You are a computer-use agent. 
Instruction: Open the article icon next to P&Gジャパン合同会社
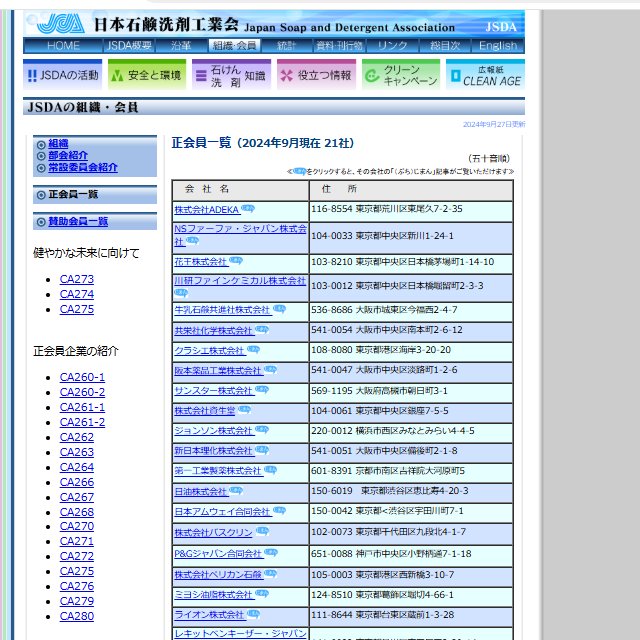pyautogui.click(x=271, y=553)
